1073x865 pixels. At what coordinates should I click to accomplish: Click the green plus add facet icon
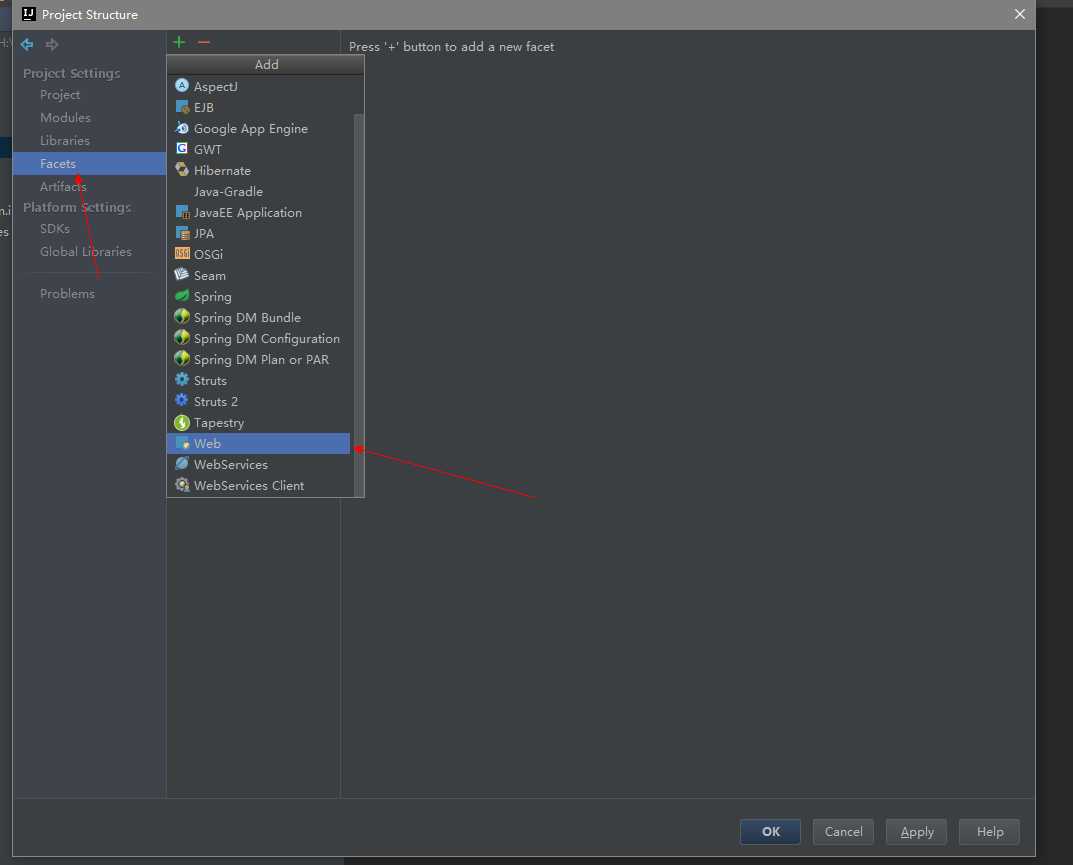179,42
